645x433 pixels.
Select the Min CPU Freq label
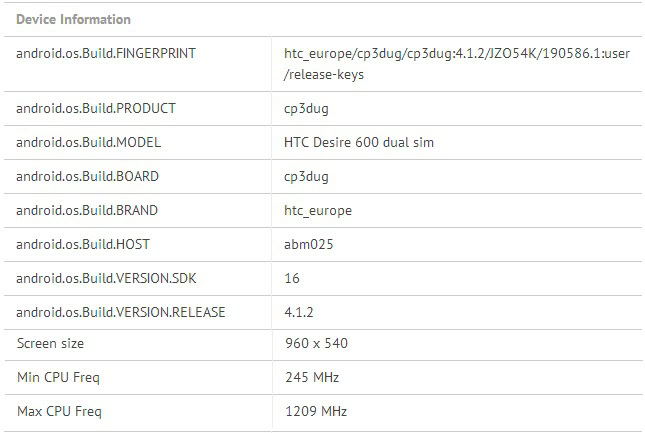[58, 377]
